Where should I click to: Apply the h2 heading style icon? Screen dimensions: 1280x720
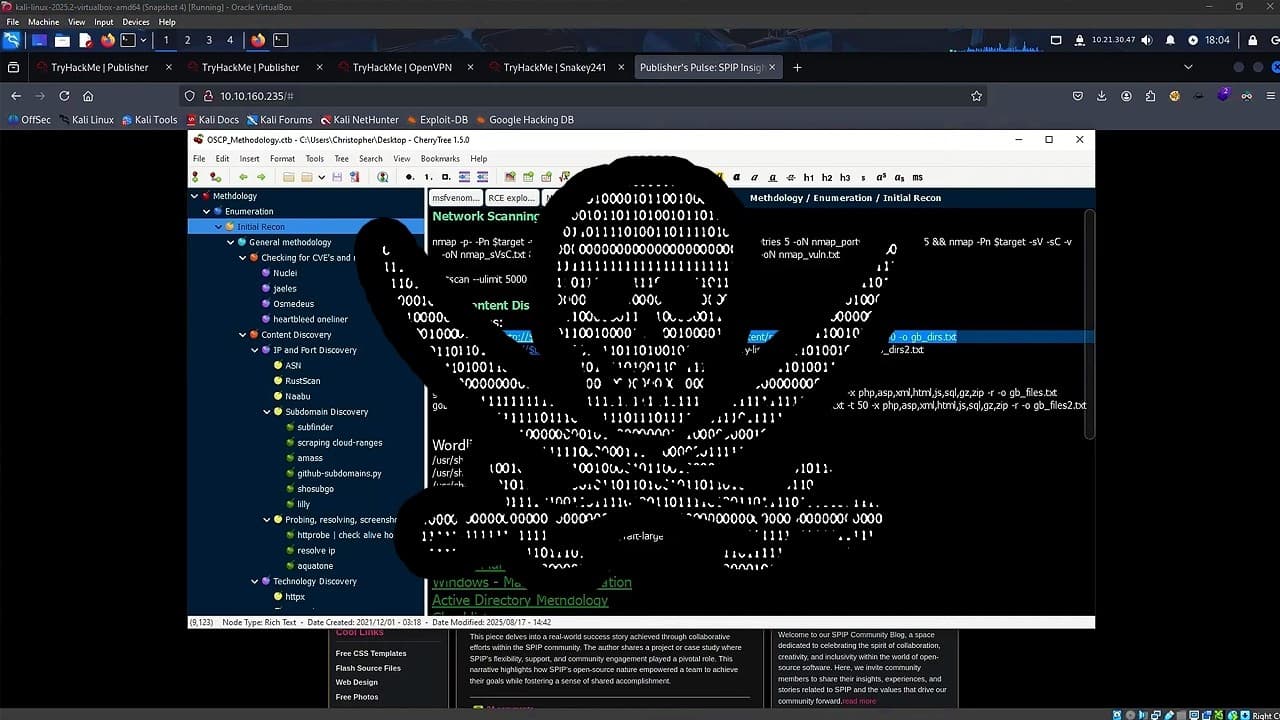[827, 177]
